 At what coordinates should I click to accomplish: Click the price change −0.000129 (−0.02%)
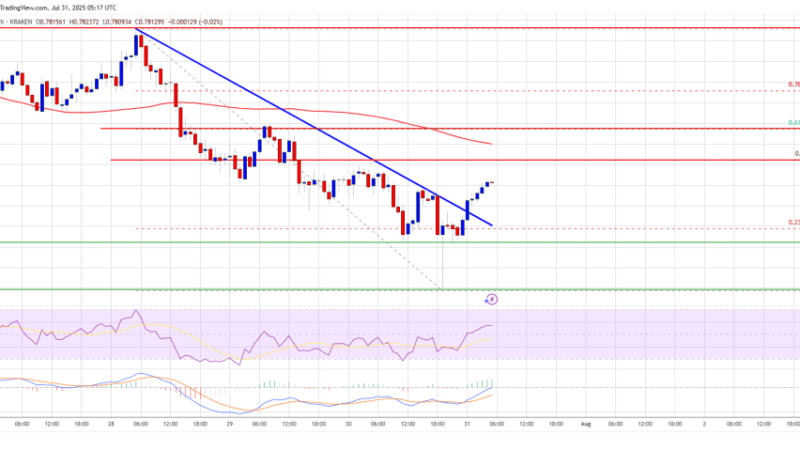[x=195, y=22]
